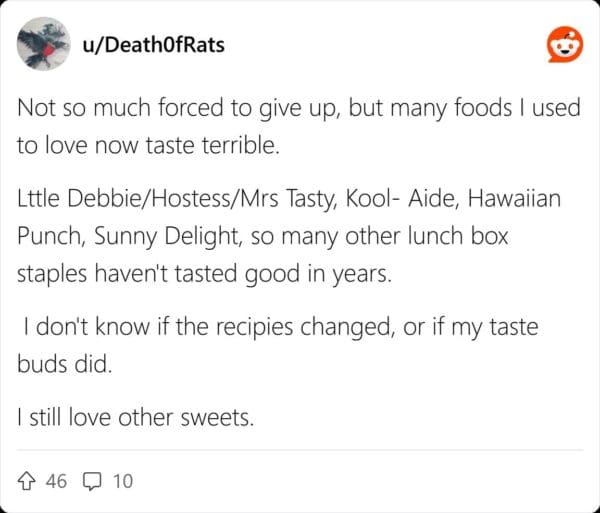The width and height of the screenshot is (600, 513).
Task: Click the comment count of 10
Action: click(122, 481)
